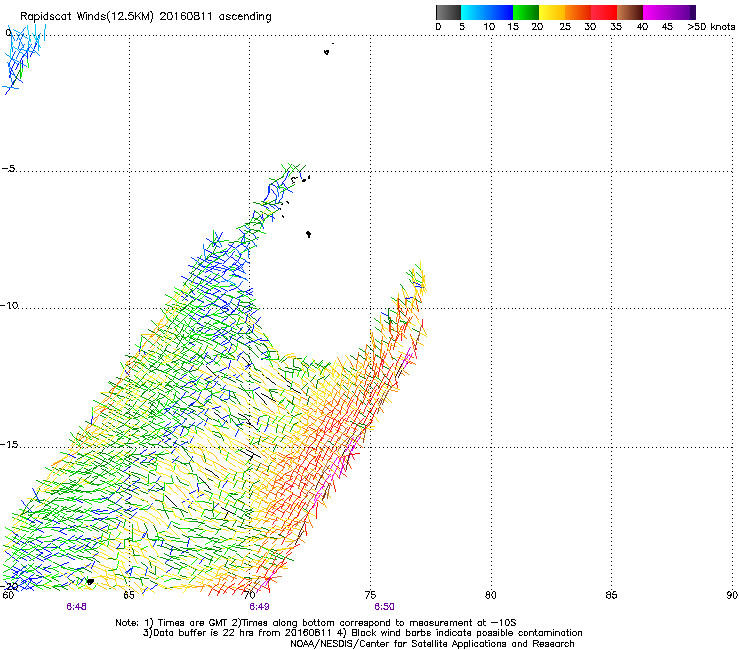
Task: Pick the orange 25-30 knots legend swatch
Action: coord(578,12)
